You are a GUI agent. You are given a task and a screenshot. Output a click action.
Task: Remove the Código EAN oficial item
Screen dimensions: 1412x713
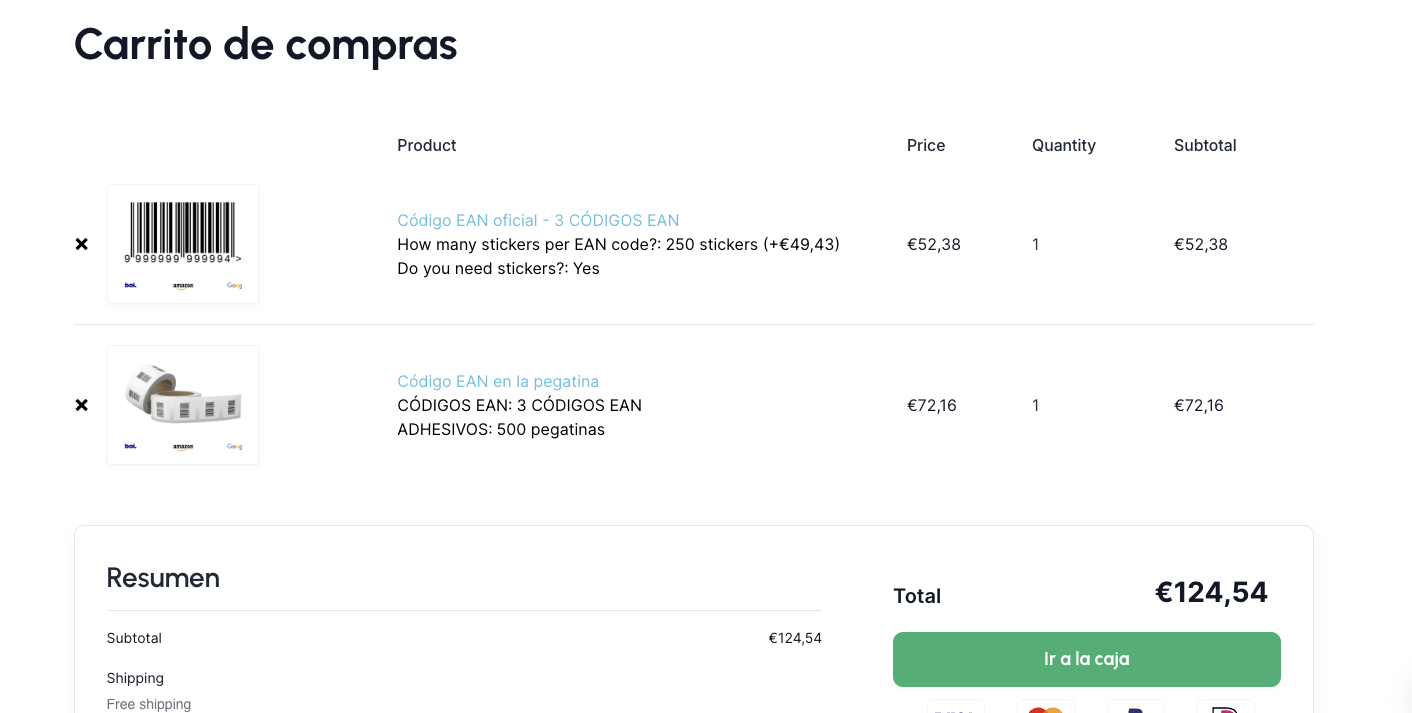pyautogui.click(x=82, y=244)
